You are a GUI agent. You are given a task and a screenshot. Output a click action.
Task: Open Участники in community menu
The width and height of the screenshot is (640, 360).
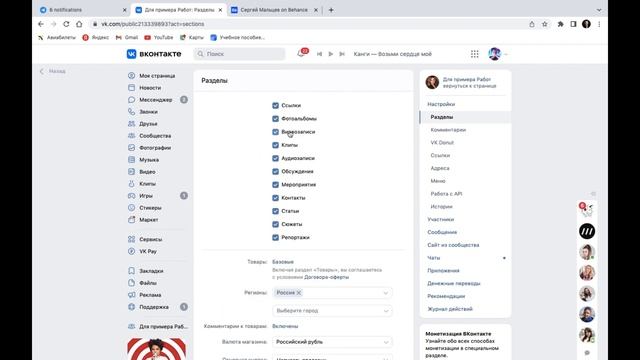[441, 220]
